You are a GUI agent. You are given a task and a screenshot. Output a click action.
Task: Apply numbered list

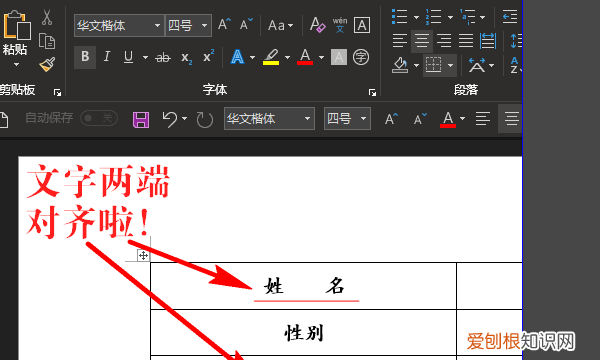434,17
